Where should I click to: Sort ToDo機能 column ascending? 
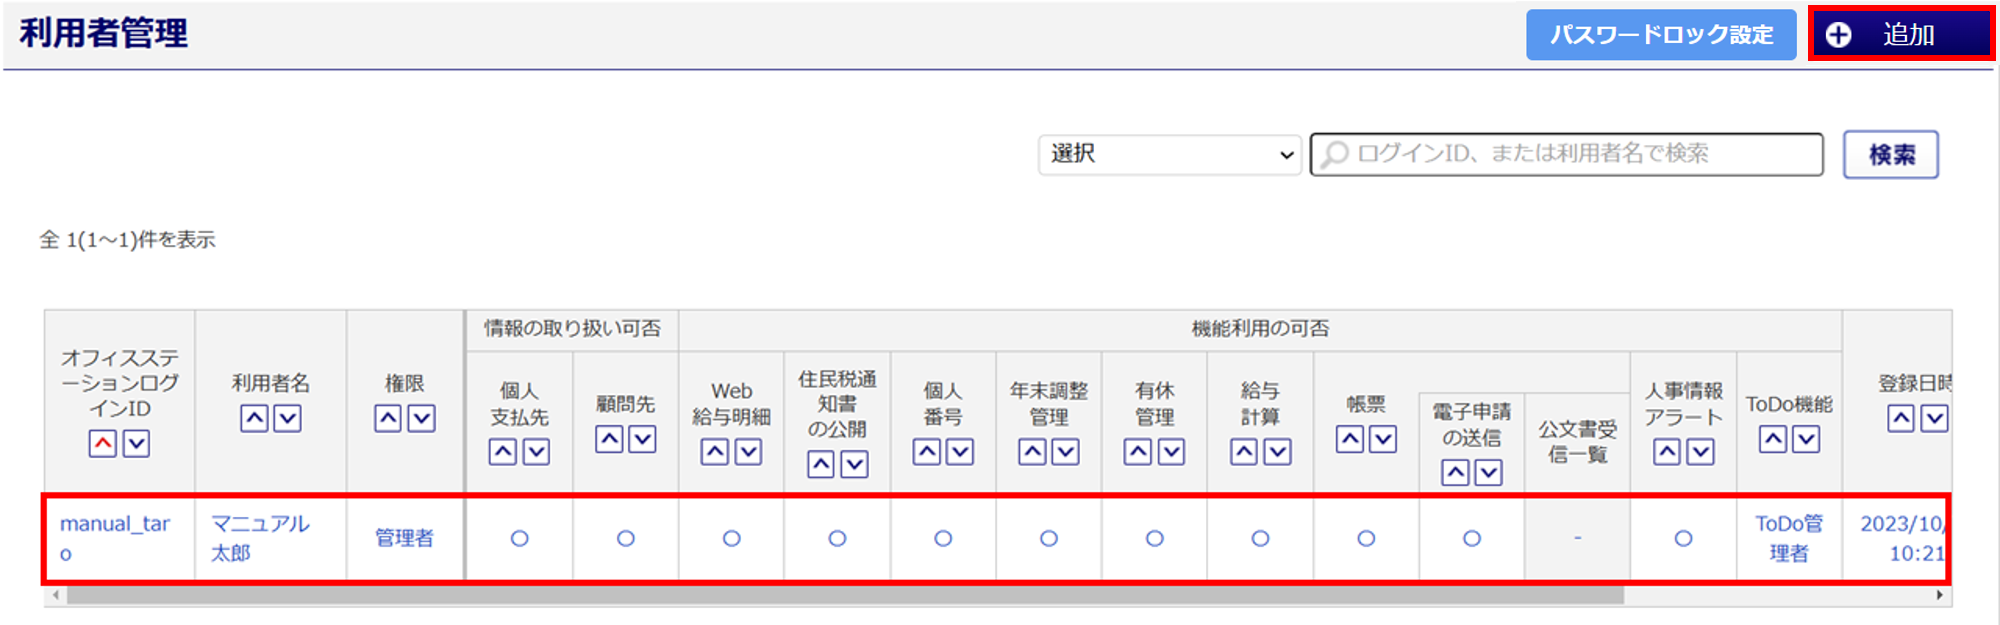click(1772, 439)
